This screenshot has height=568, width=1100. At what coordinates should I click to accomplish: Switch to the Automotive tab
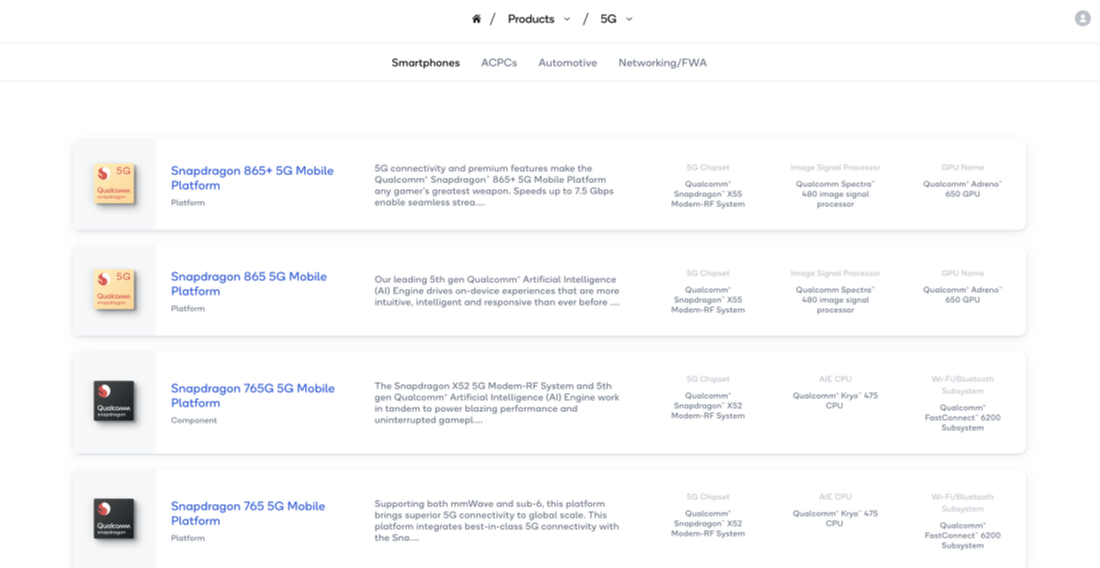click(568, 62)
